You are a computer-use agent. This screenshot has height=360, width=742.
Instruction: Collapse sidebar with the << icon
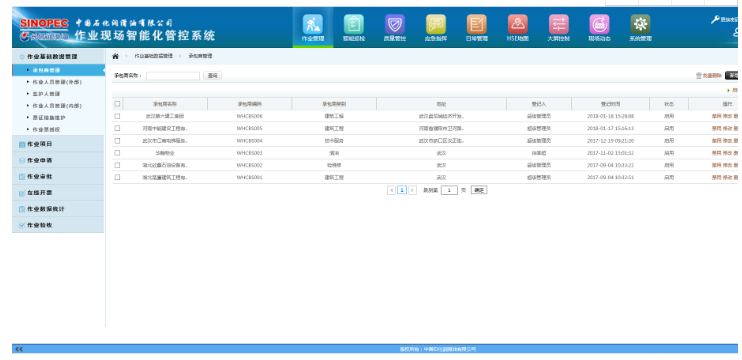19,349
